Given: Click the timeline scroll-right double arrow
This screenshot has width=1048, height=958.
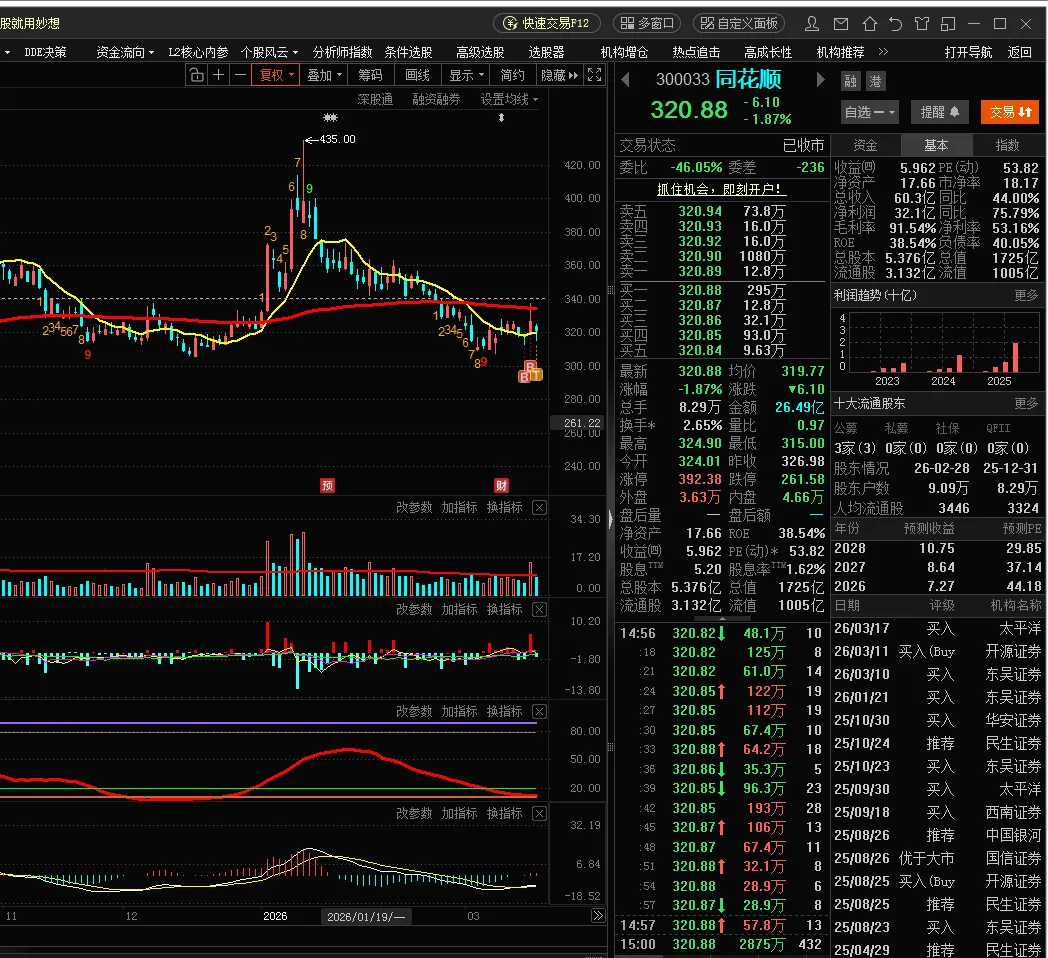Looking at the screenshot, I should pos(598,916).
